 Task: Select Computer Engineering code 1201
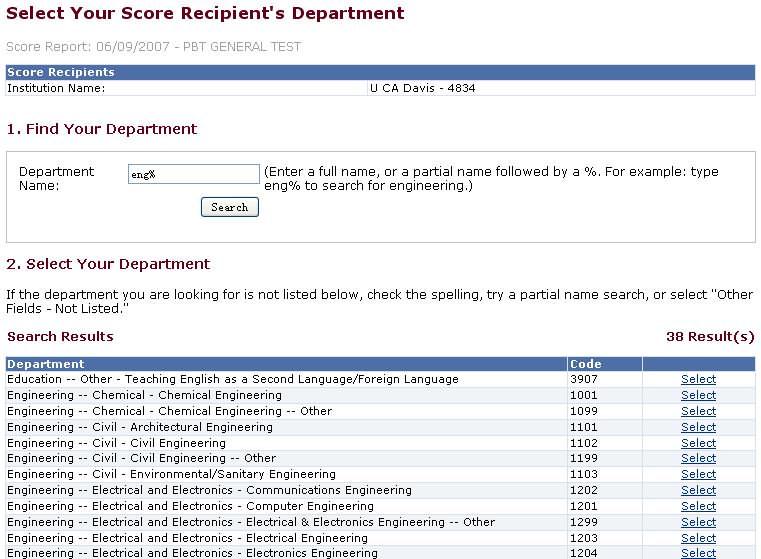[698, 506]
